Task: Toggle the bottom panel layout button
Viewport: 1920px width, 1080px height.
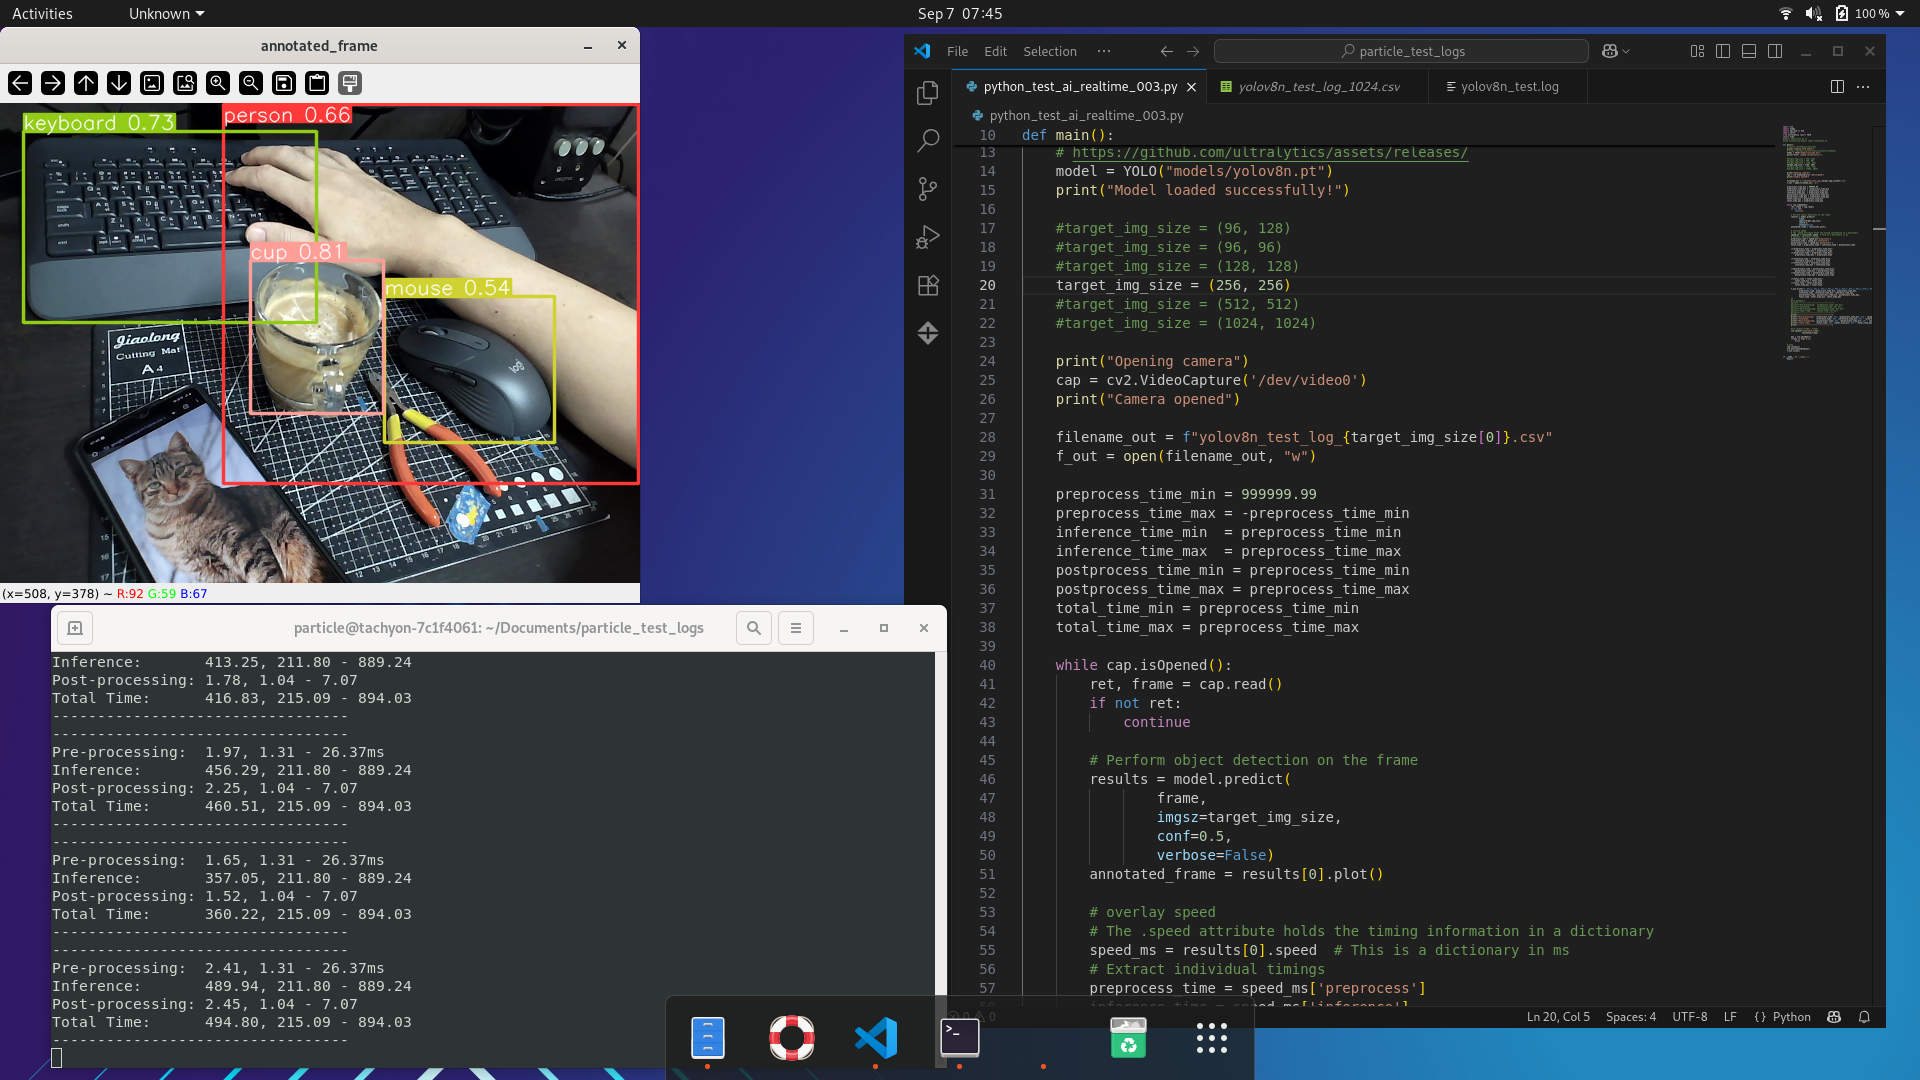Action: click(1749, 51)
